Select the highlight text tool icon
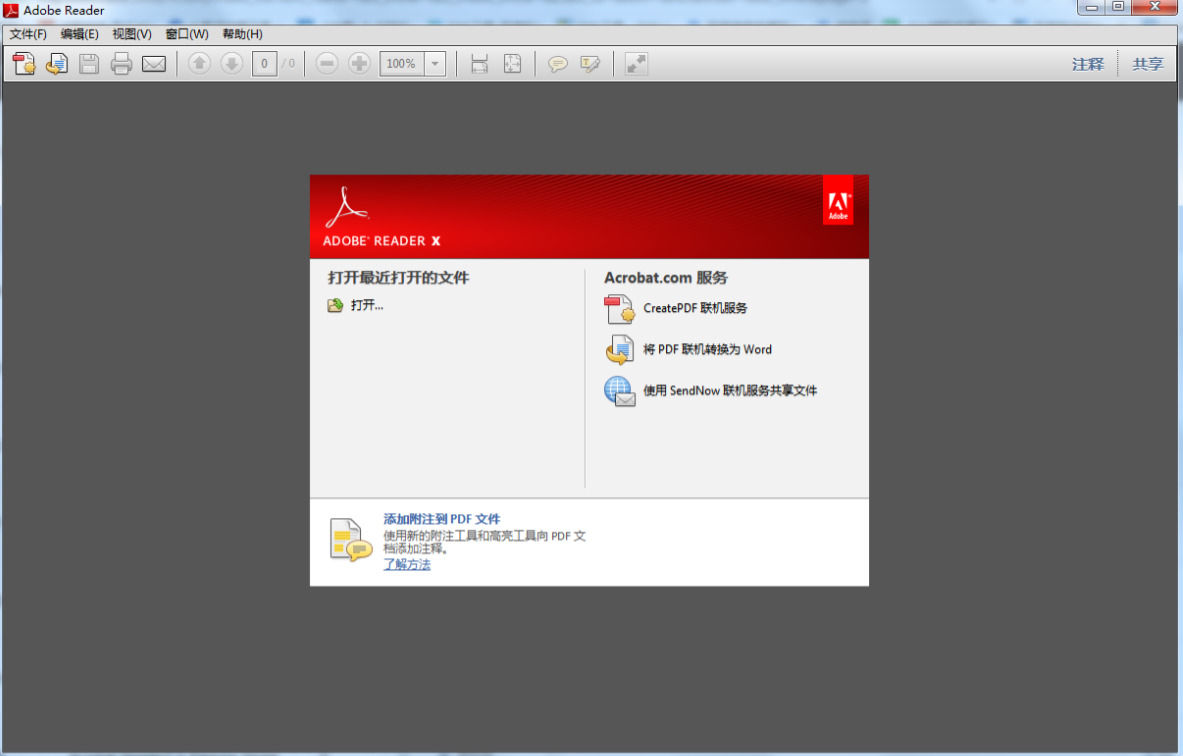The width and height of the screenshot is (1183, 756). (590, 64)
